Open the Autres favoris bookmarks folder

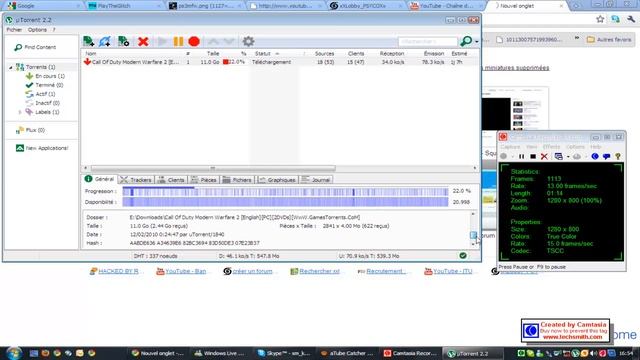[609, 40]
